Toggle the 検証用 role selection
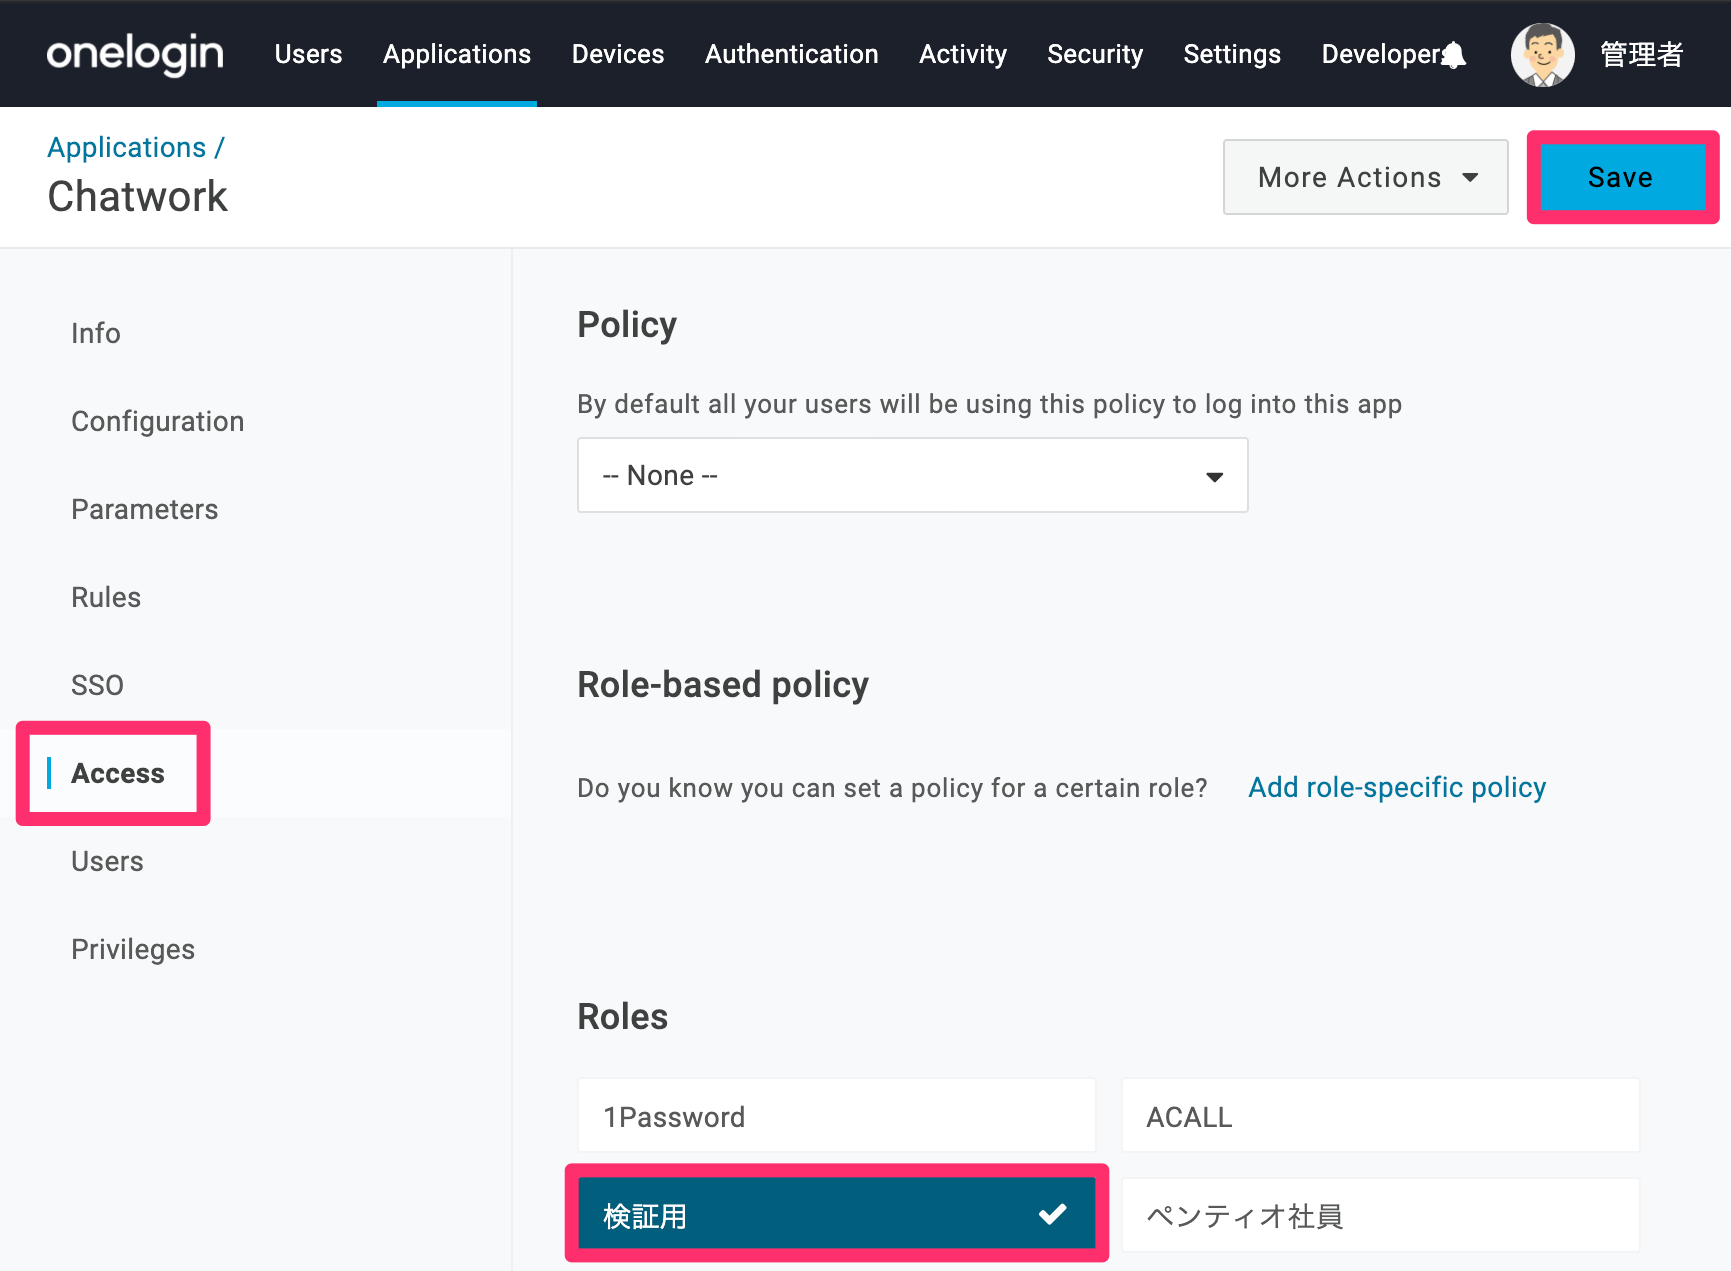The height and width of the screenshot is (1271, 1731). click(837, 1214)
